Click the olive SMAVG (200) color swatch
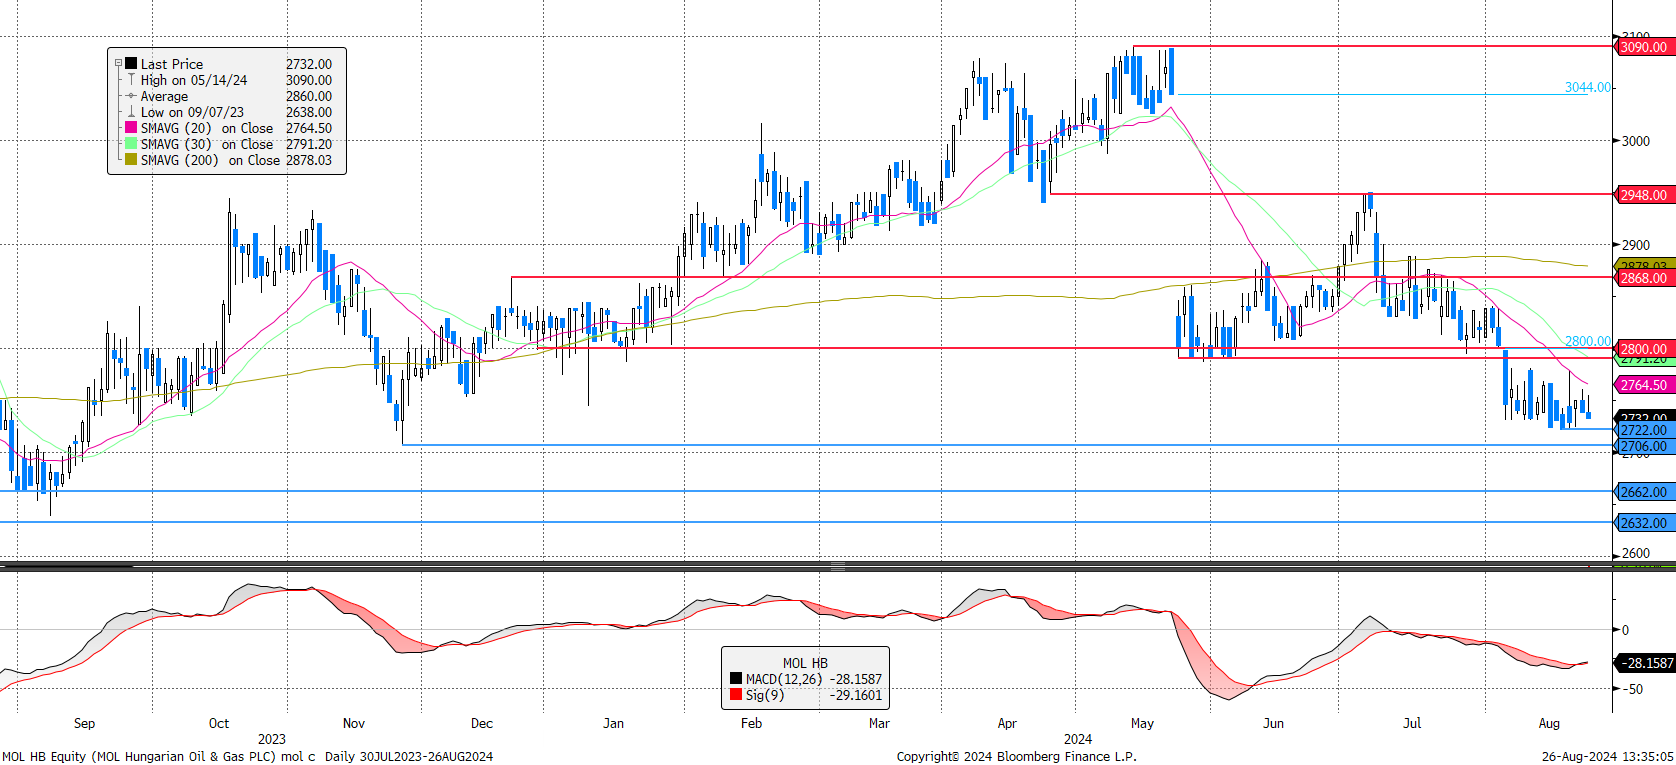Screen dimensions: 1676x765 [x=131, y=160]
